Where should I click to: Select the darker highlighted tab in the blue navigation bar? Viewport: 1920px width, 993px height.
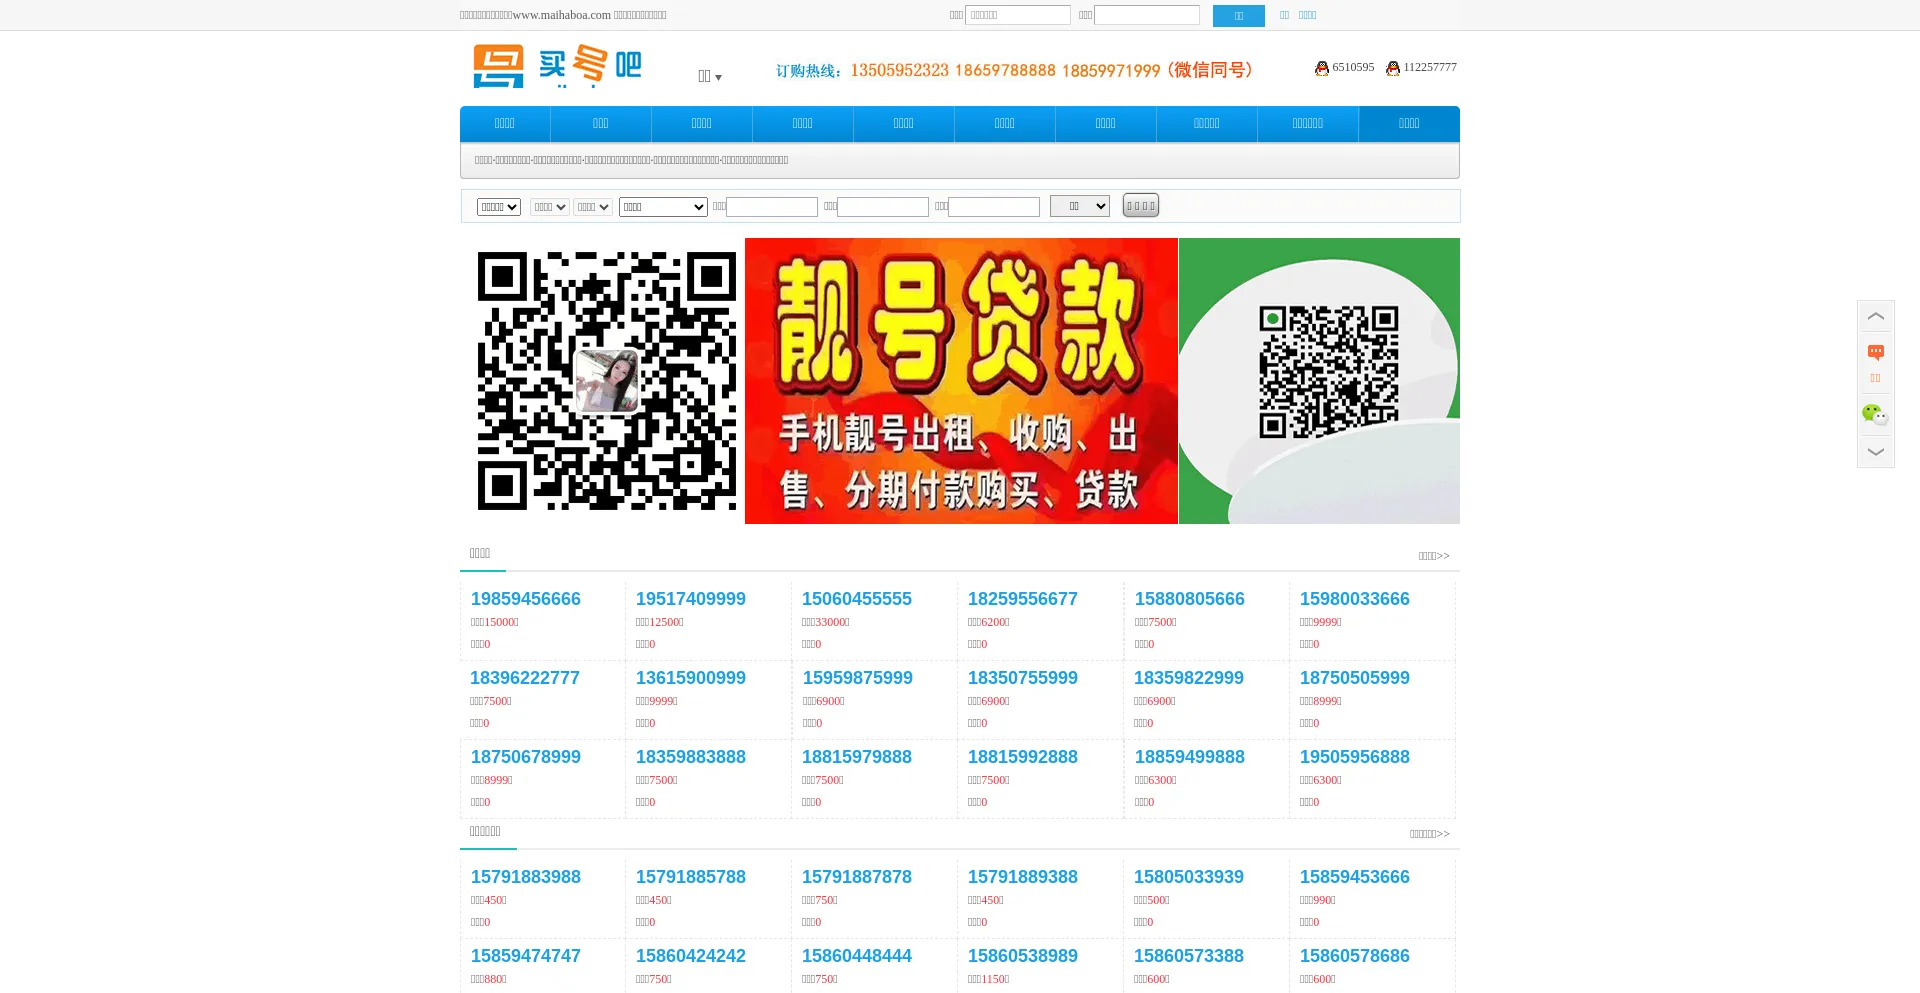(x=1409, y=124)
